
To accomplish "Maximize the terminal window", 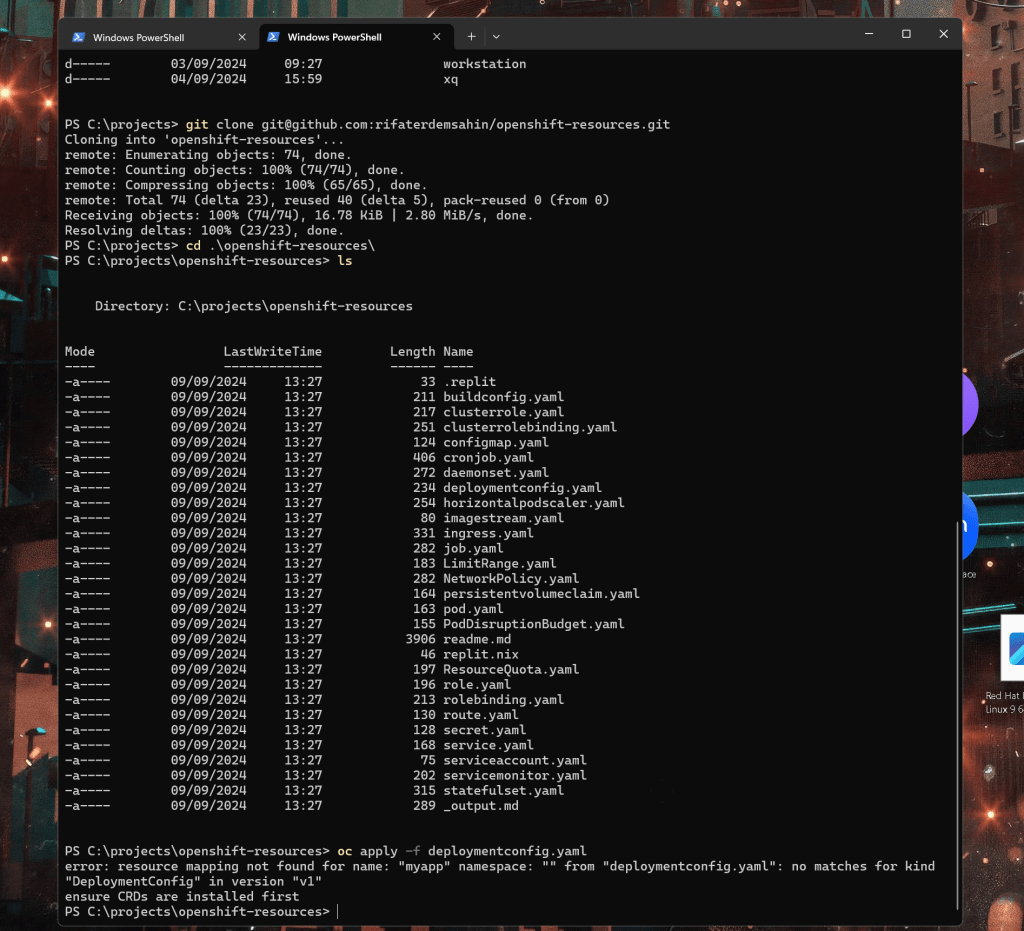I will [906, 34].
